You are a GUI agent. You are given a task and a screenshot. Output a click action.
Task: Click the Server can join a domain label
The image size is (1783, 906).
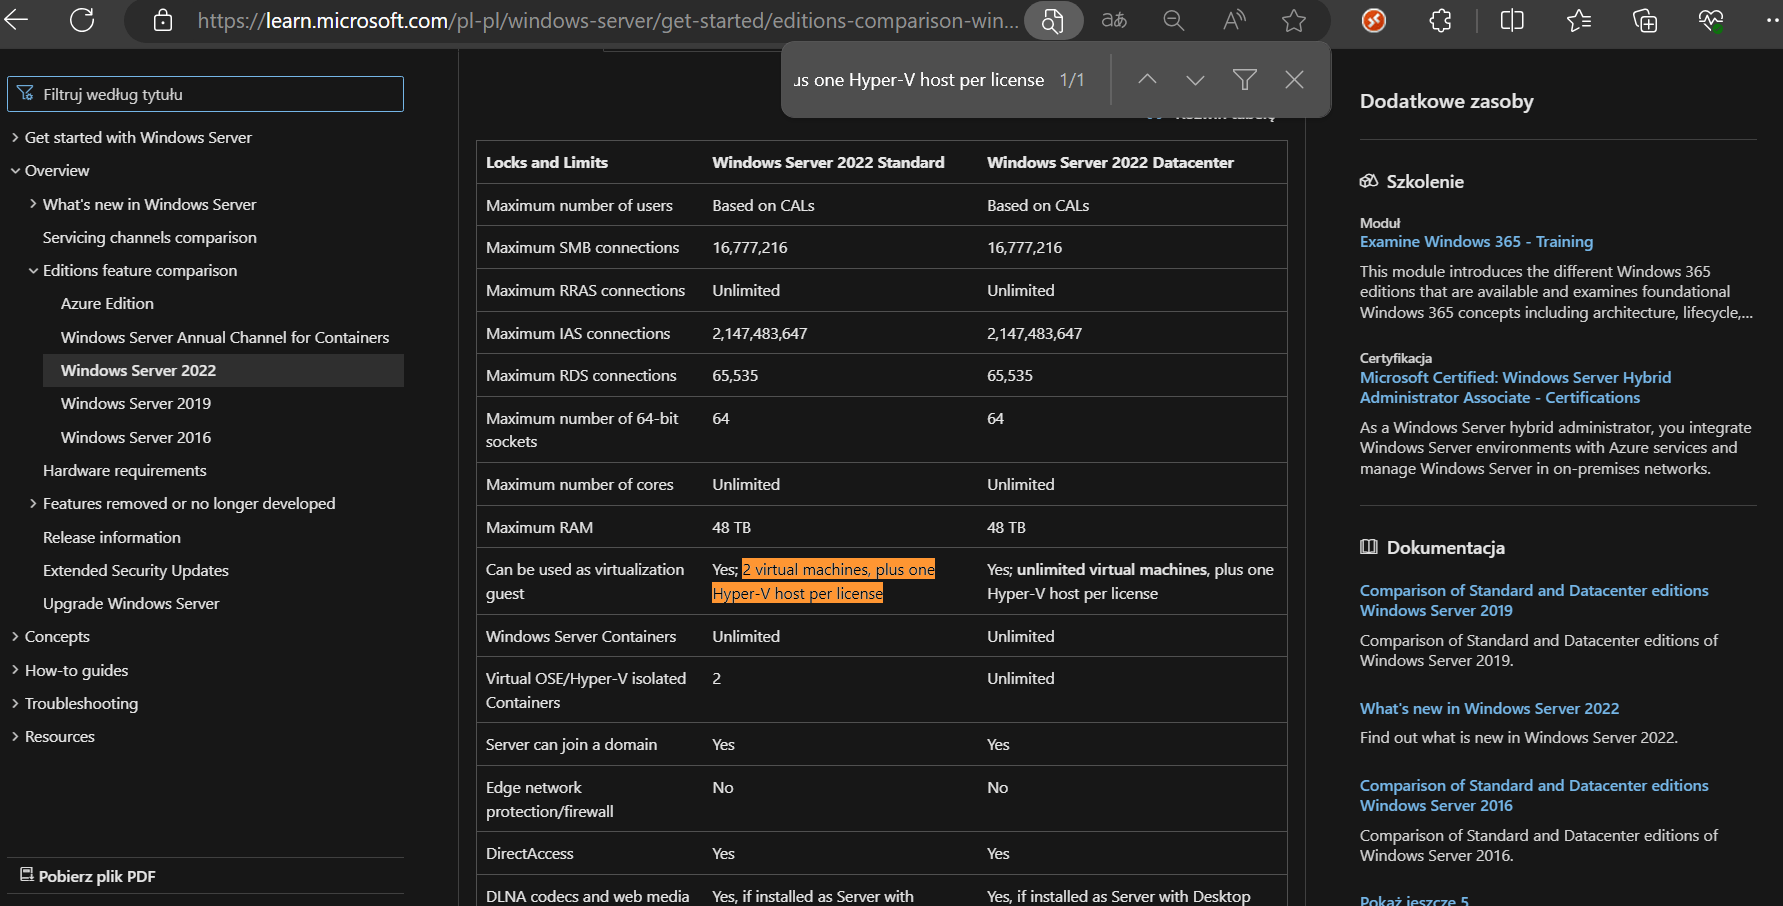572,745
